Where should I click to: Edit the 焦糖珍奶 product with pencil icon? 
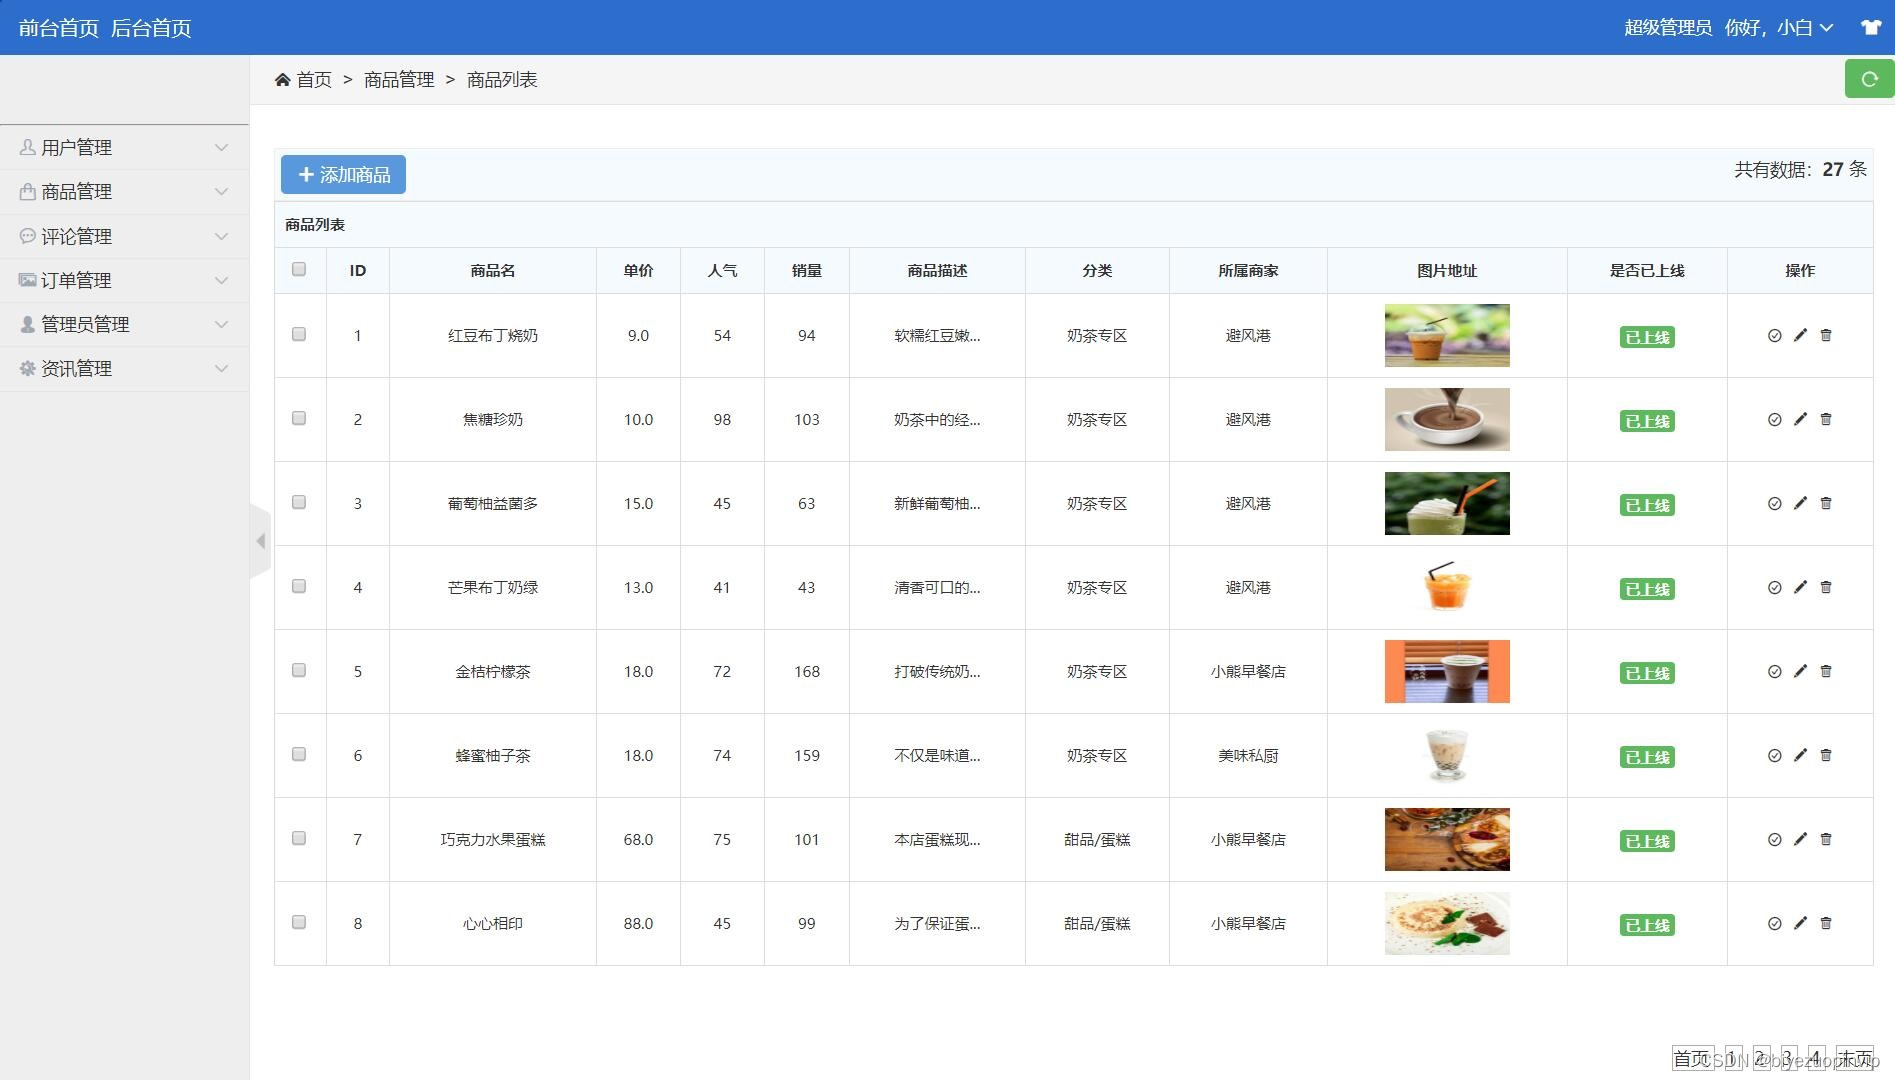[x=1800, y=419]
